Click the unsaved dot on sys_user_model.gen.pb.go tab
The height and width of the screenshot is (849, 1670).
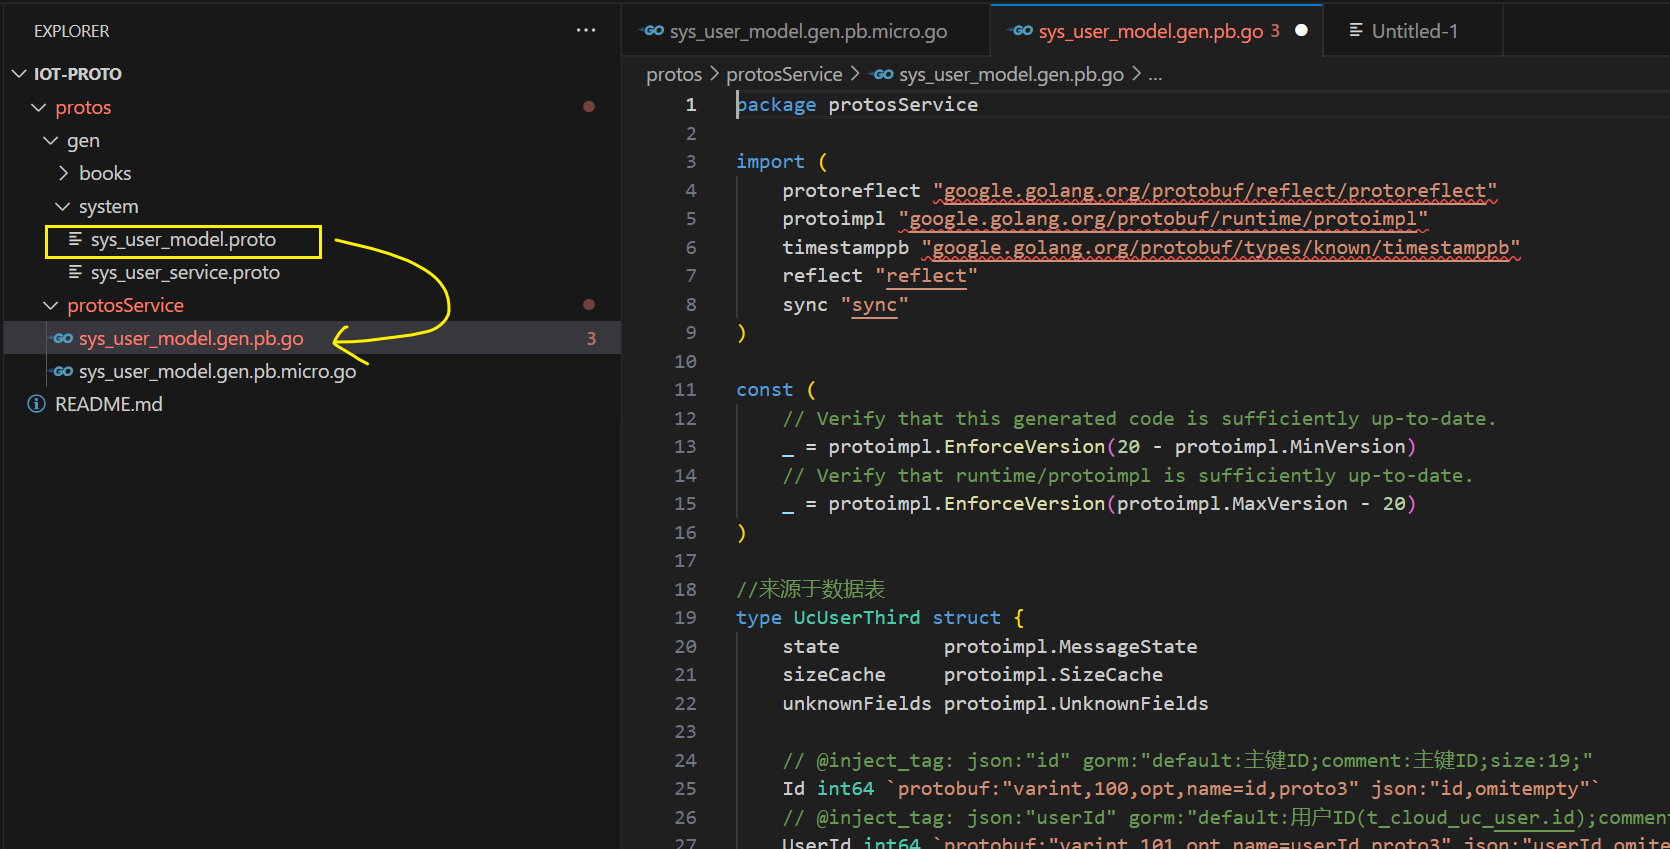pos(1301,31)
